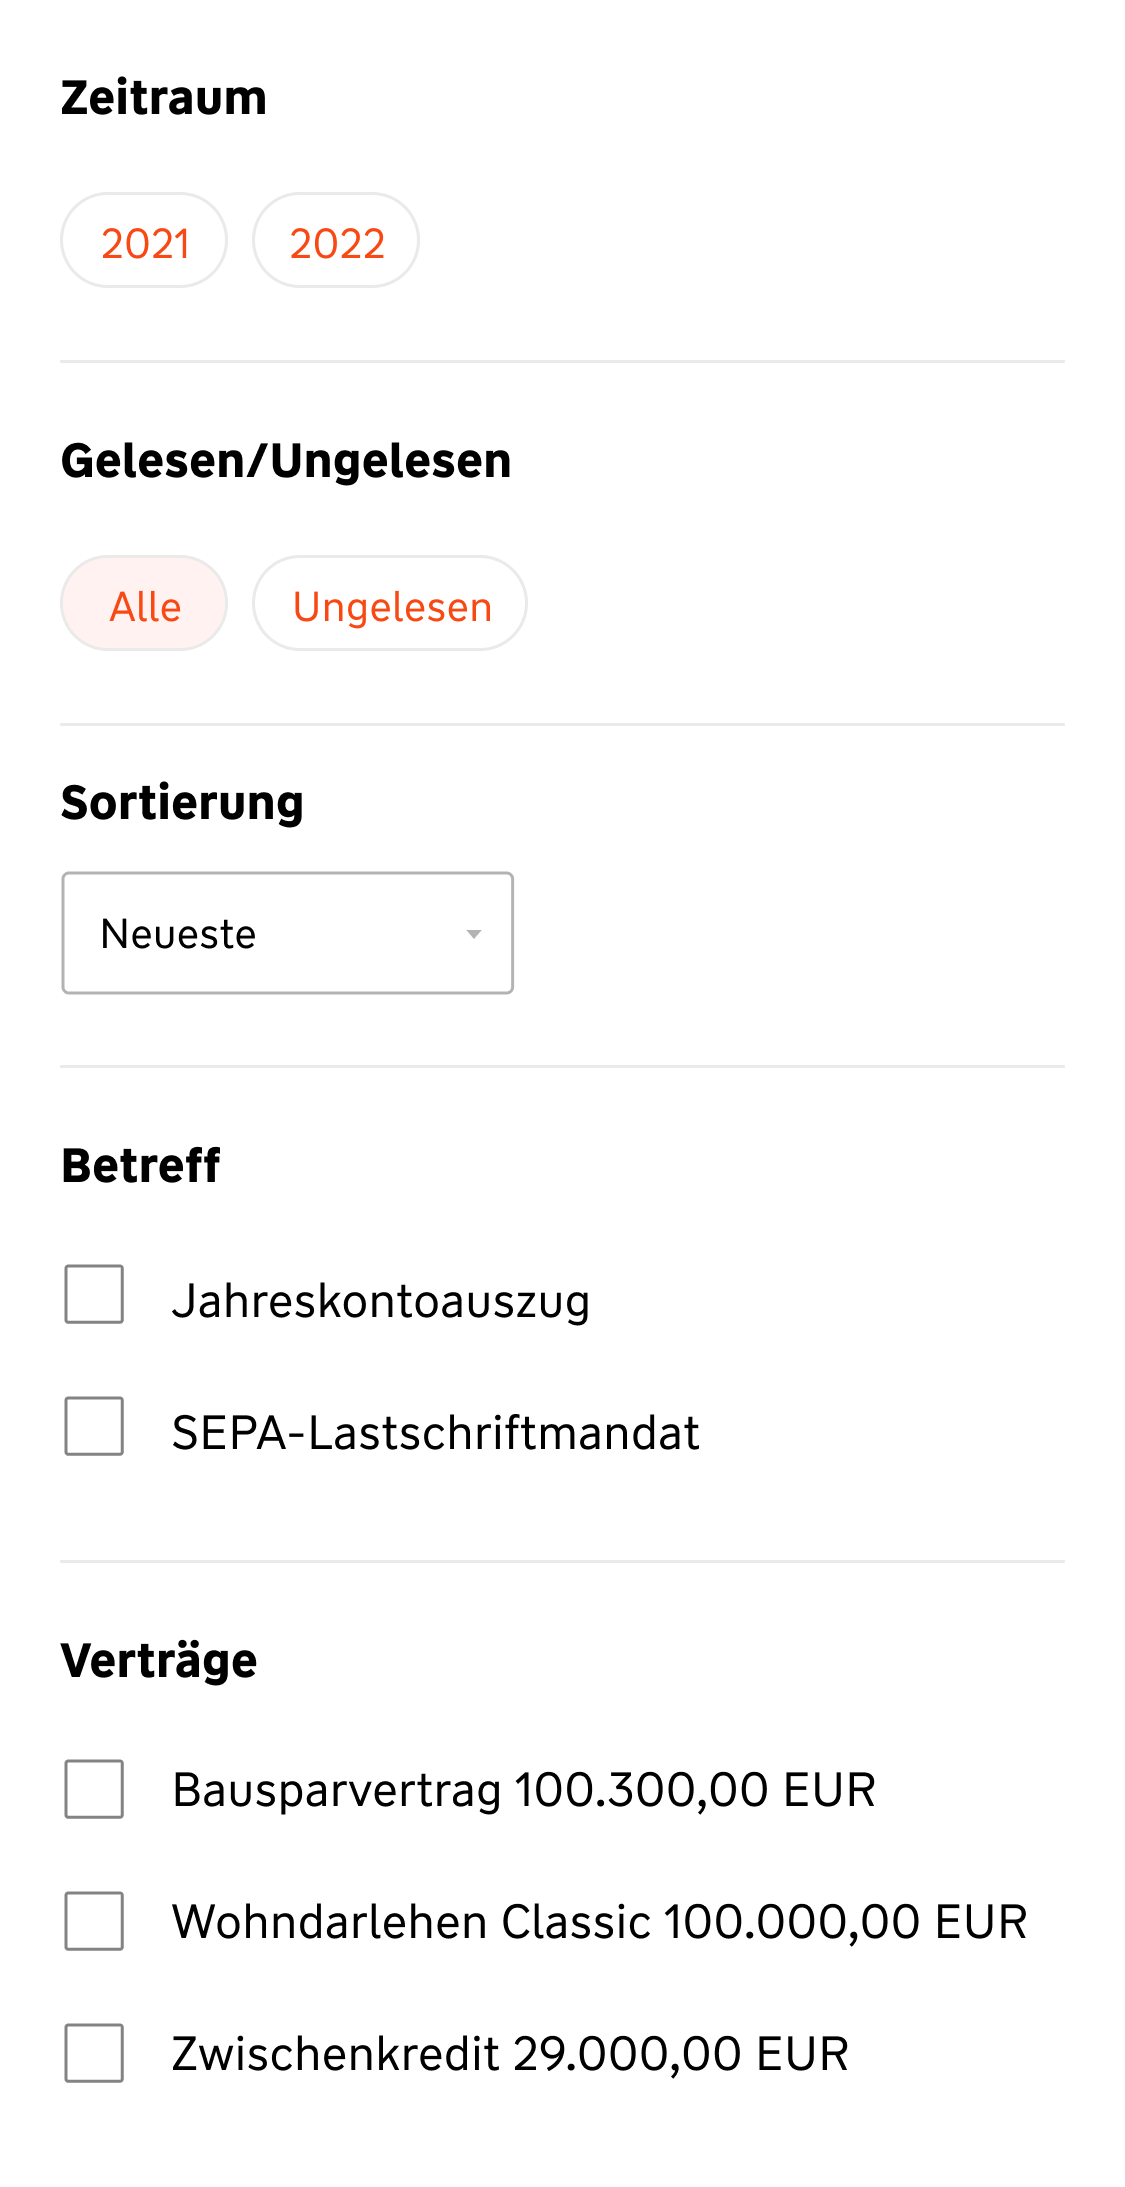Click the Verträge section heading
1125x2187 pixels.
pos(159,1661)
